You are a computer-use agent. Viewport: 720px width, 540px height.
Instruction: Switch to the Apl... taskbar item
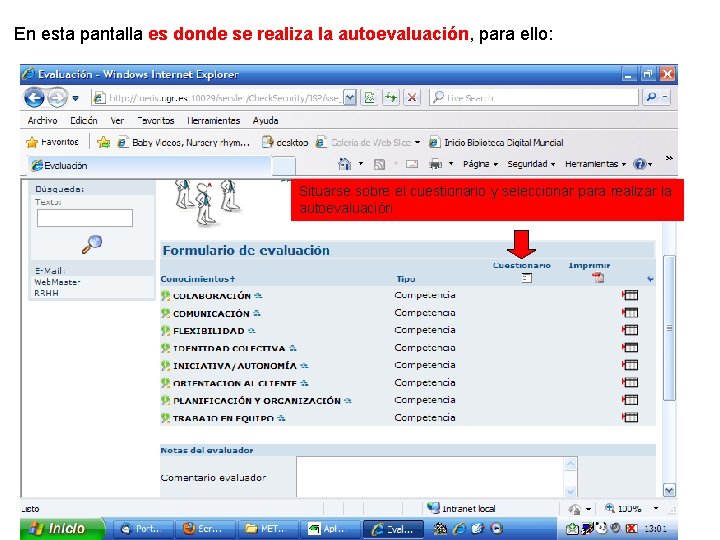pos(329,529)
